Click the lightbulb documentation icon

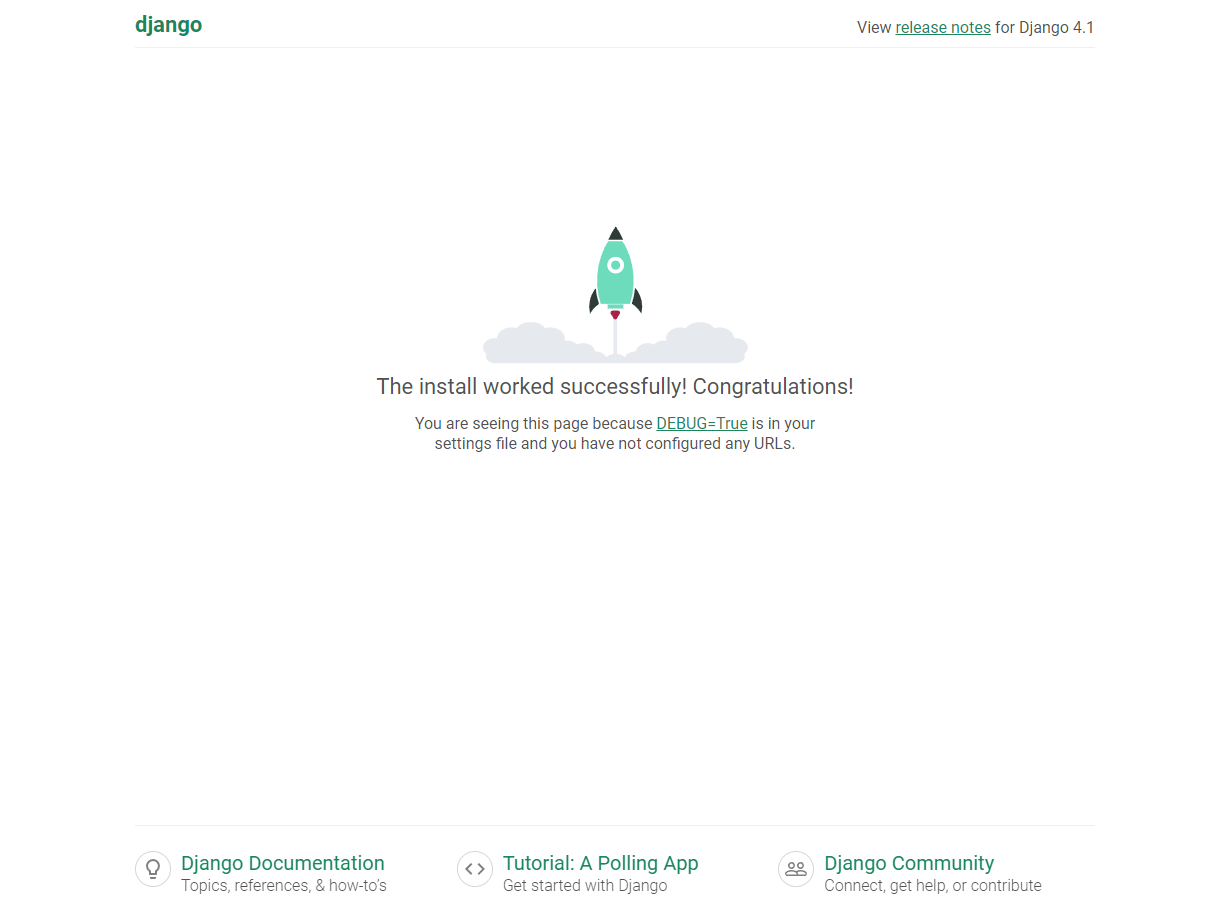click(x=153, y=869)
